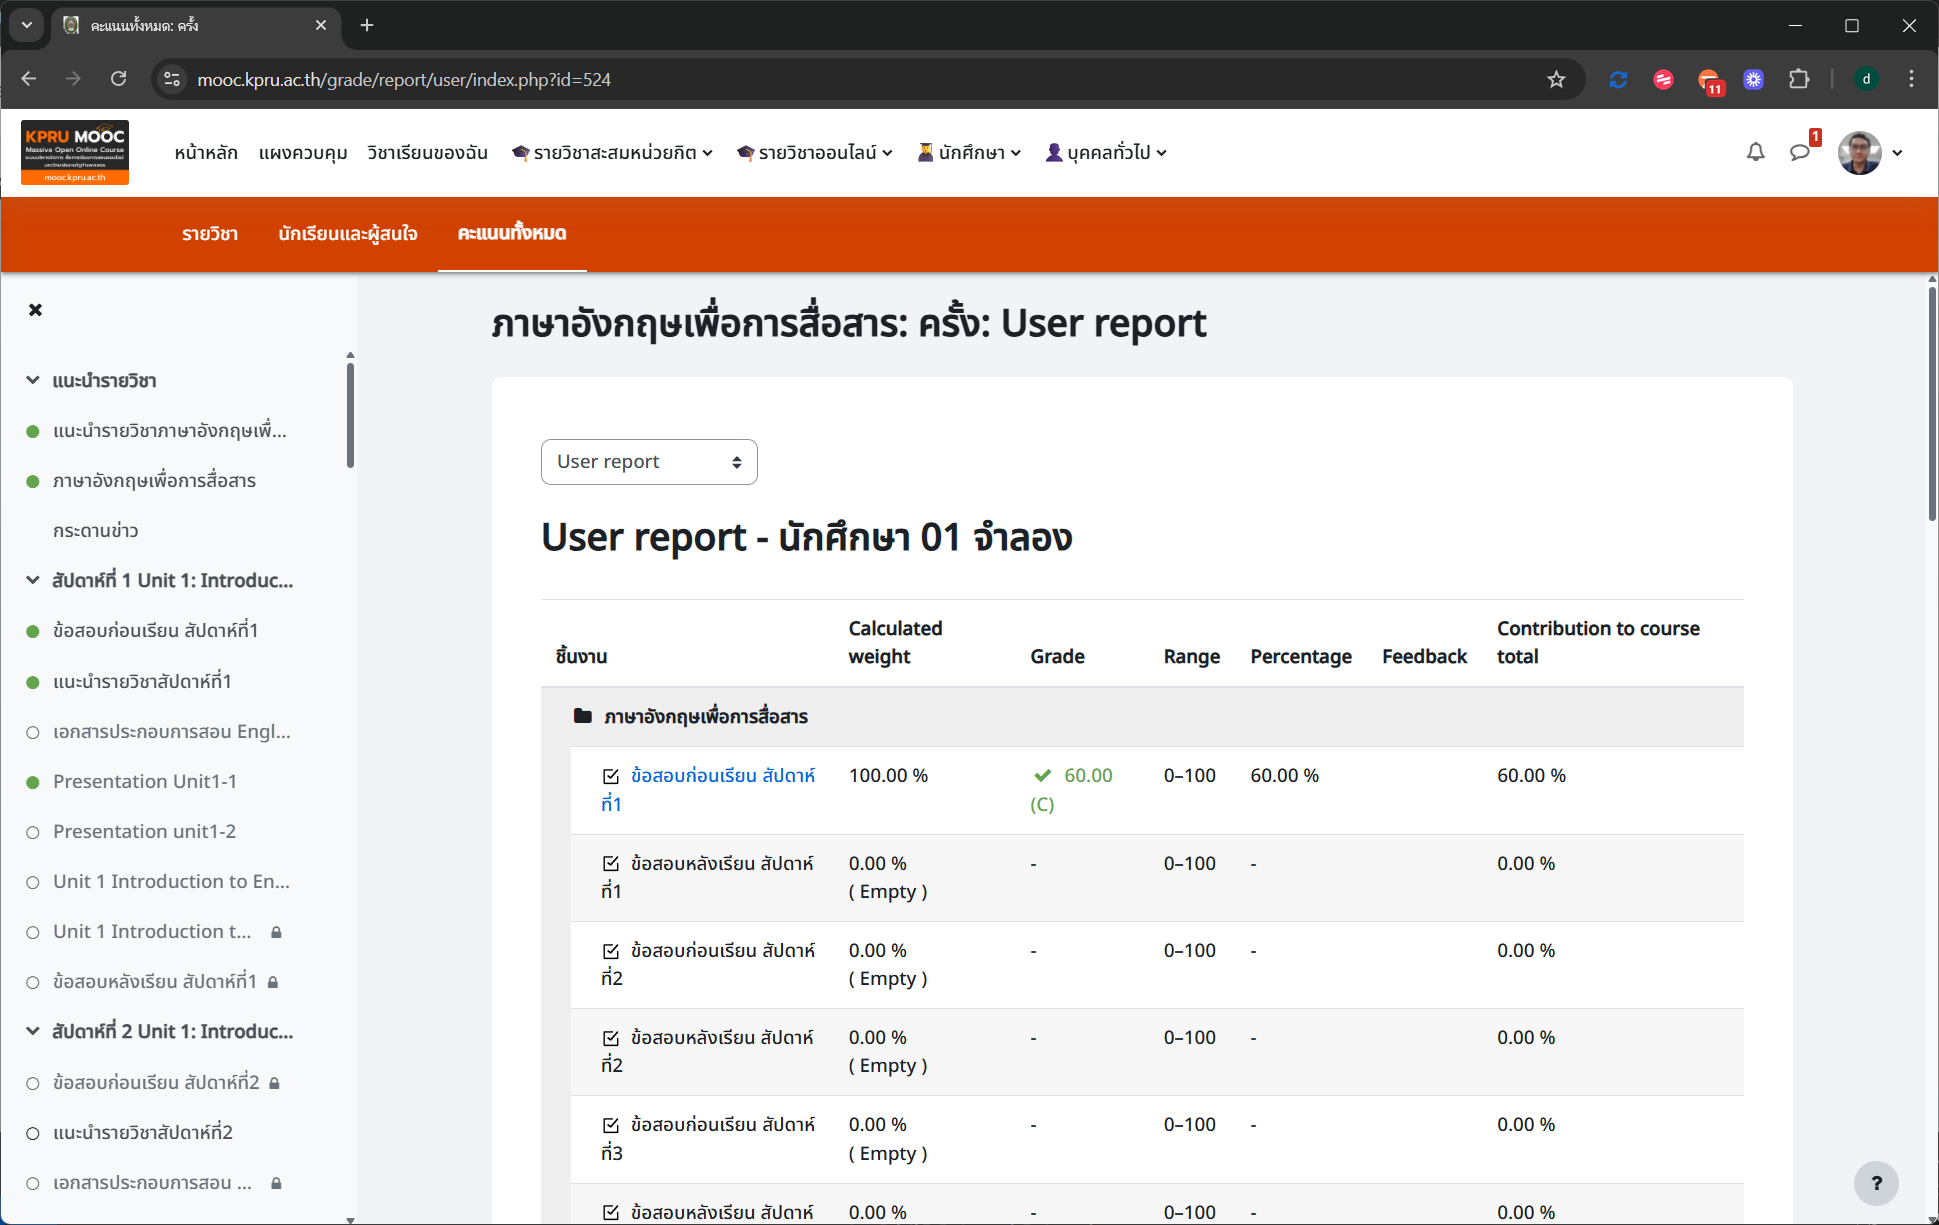1939x1225 pixels.
Task: Collapse the แนะนำรายวิชา section
Action: click(x=33, y=380)
